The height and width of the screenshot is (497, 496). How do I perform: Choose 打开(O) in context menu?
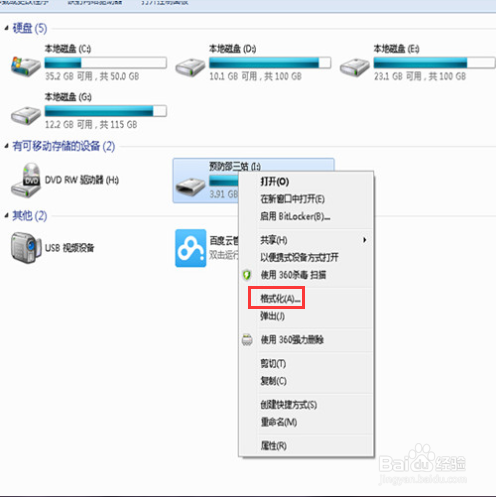click(x=275, y=182)
